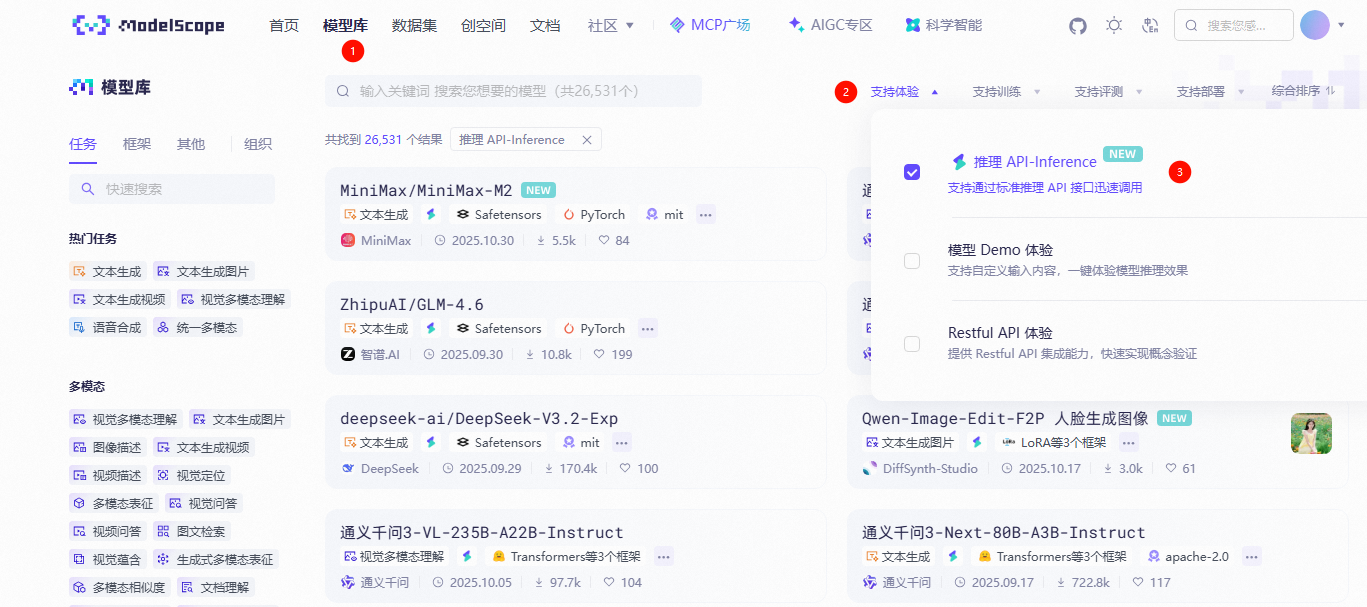
Task: Filter by 文本生成 under 热门任务
Action: (107, 271)
